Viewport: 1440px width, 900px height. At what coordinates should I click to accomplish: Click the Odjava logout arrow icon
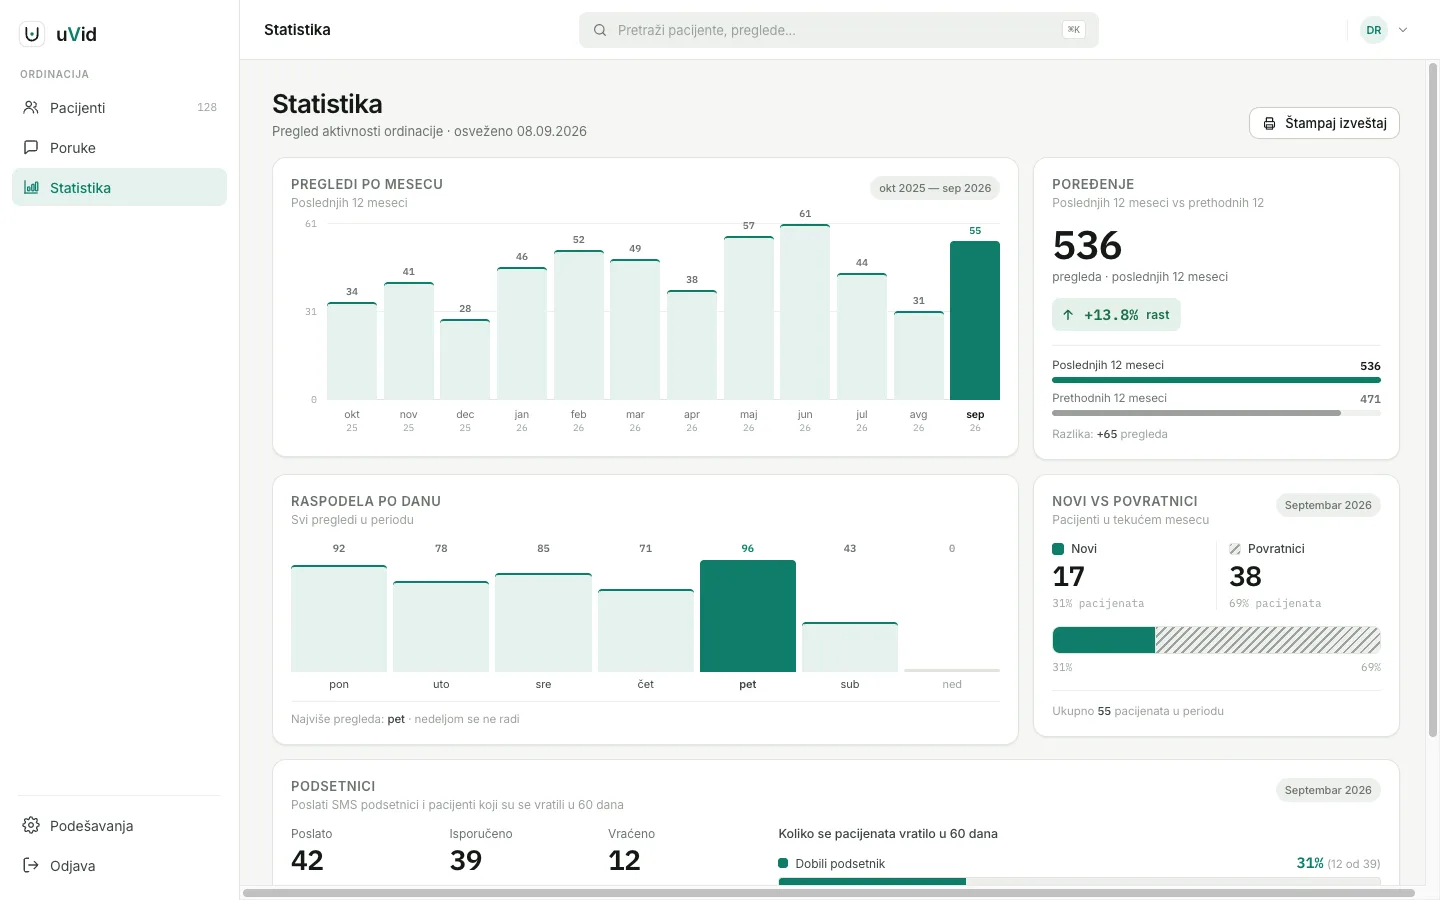[x=31, y=865]
